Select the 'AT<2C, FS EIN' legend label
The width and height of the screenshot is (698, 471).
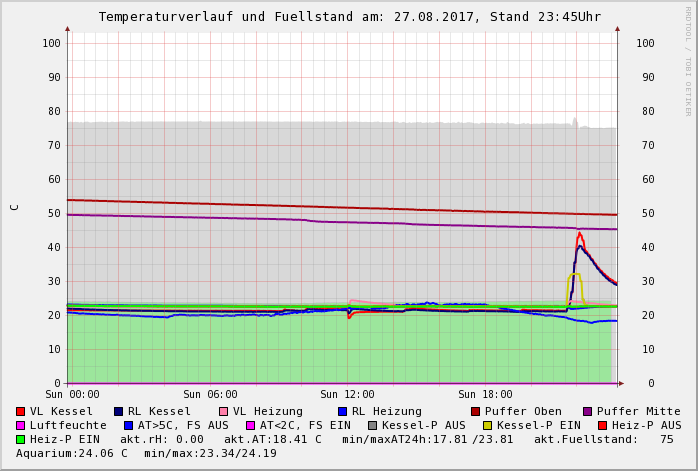(305, 426)
